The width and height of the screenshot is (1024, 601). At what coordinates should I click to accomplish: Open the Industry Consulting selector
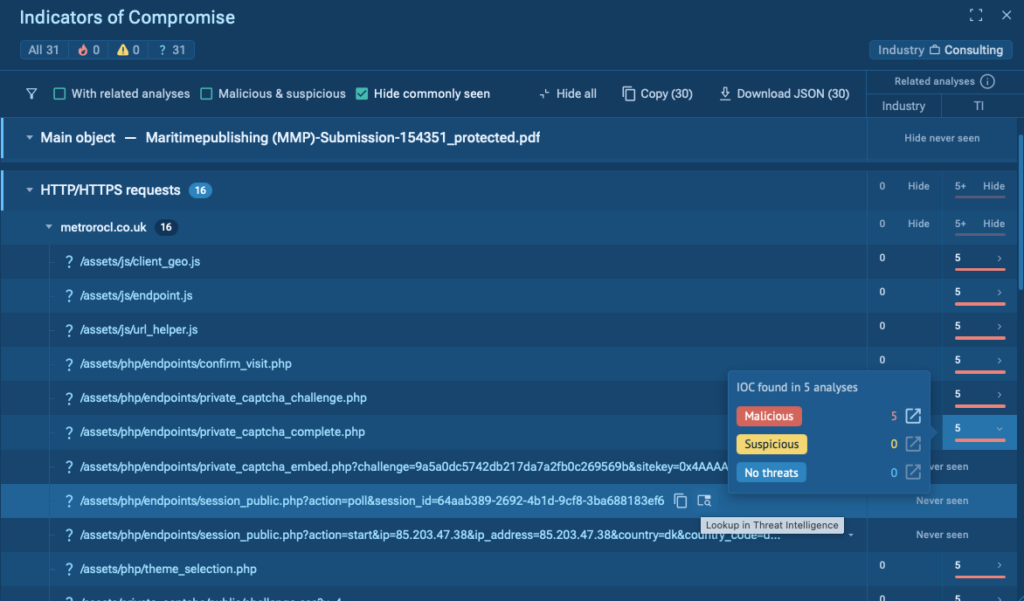coord(940,50)
